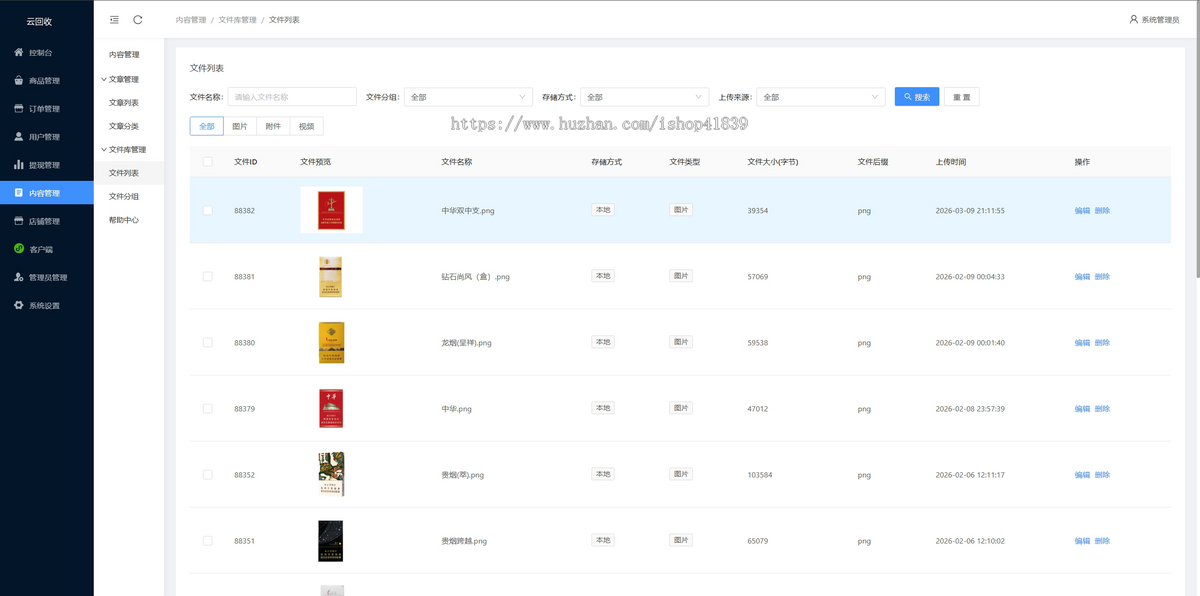Viewport: 1200px width, 596px height.
Task: Check the box for file 88380
Action: coord(207,342)
